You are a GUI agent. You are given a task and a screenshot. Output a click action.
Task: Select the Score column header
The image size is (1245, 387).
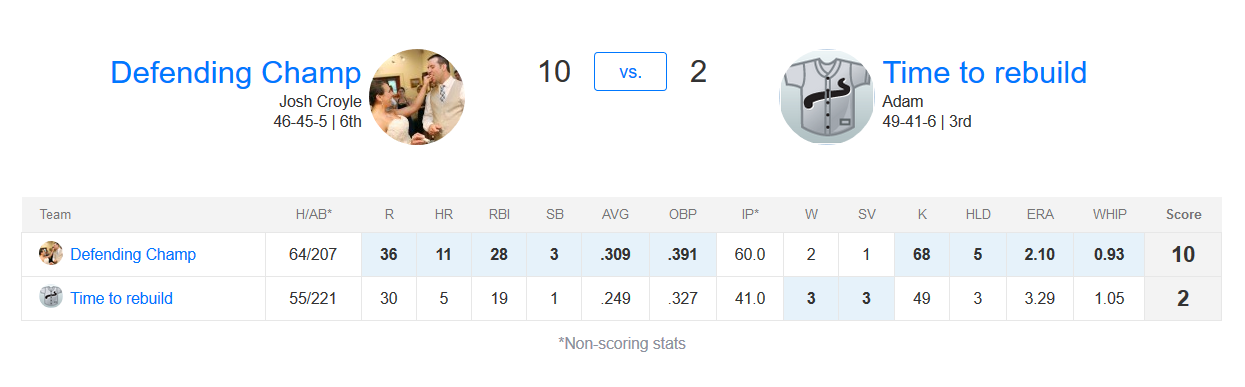tap(1183, 215)
